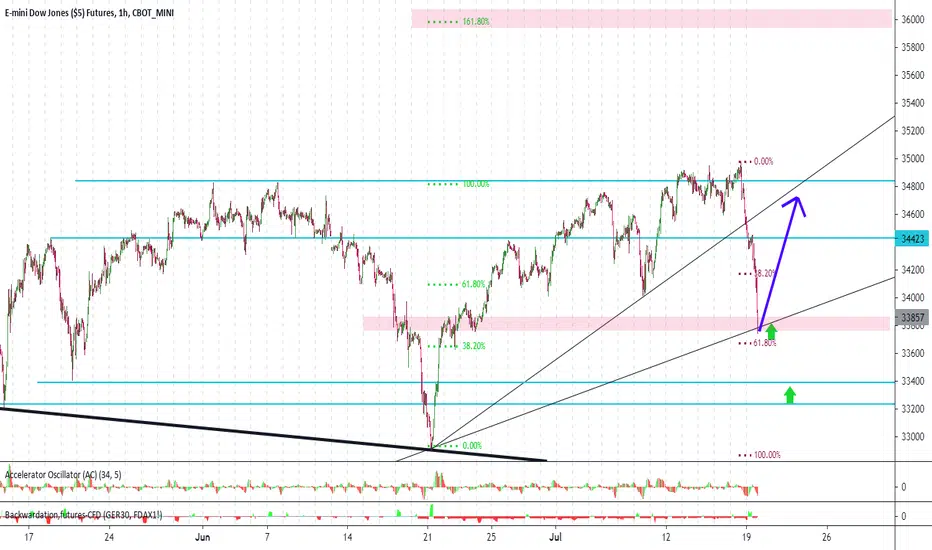Click the 35800 price axis label
Viewport: 932px width, 550px height.
pyautogui.click(x=912, y=47)
